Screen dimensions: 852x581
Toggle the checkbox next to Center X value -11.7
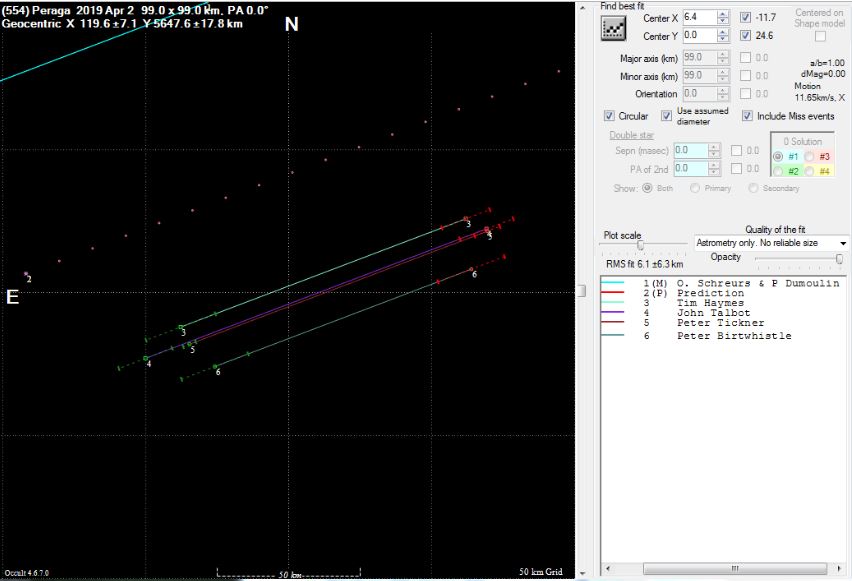click(x=745, y=18)
